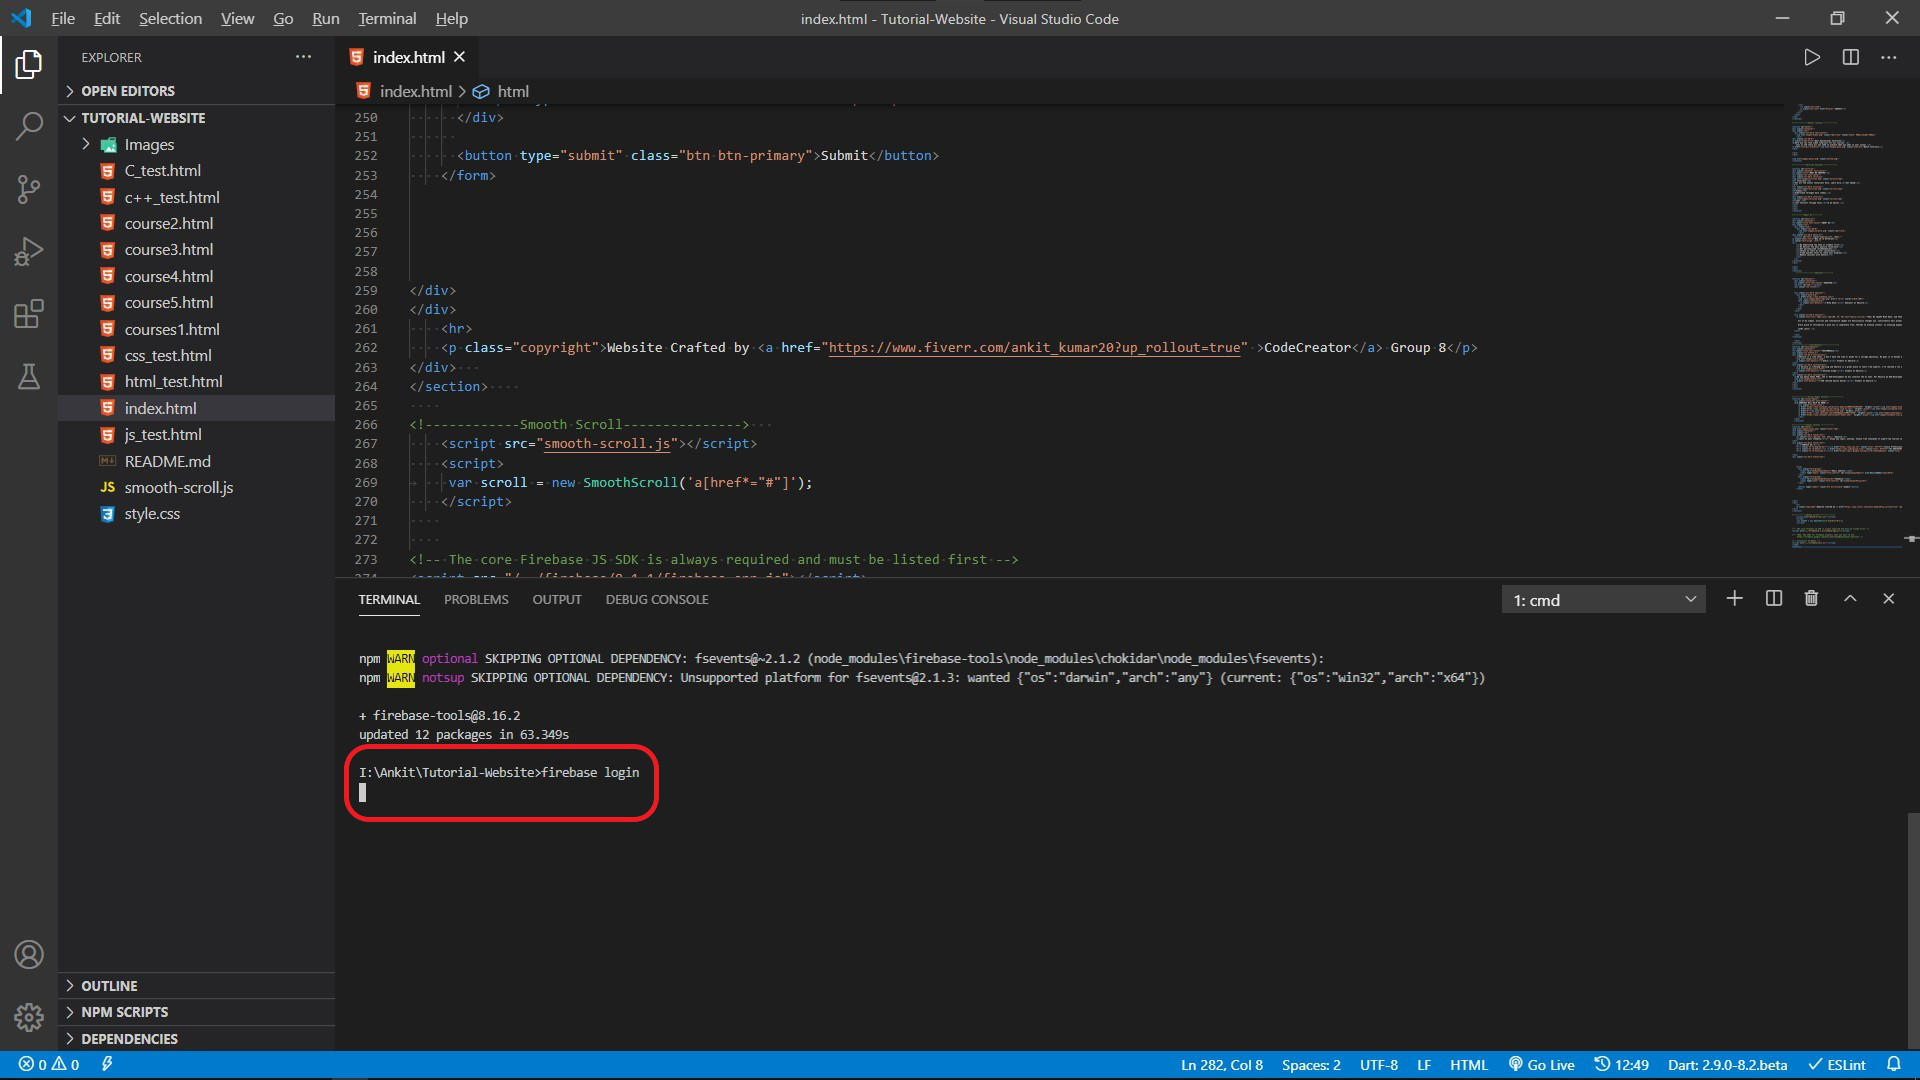Image resolution: width=1920 pixels, height=1080 pixels.
Task: Change UTF-8 file encoding
Action: tap(1379, 1064)
